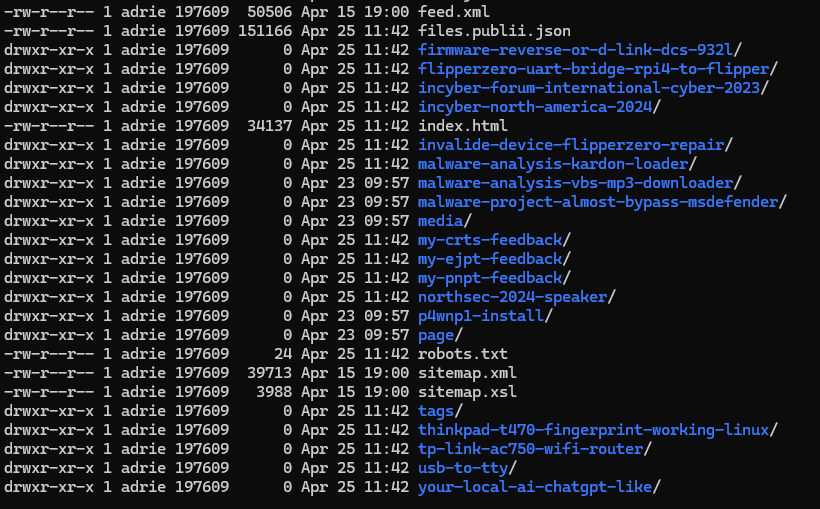This screenshot has height=509, width=820.
Task: Select the tags directory name
Action: click(x=436, y=411)
